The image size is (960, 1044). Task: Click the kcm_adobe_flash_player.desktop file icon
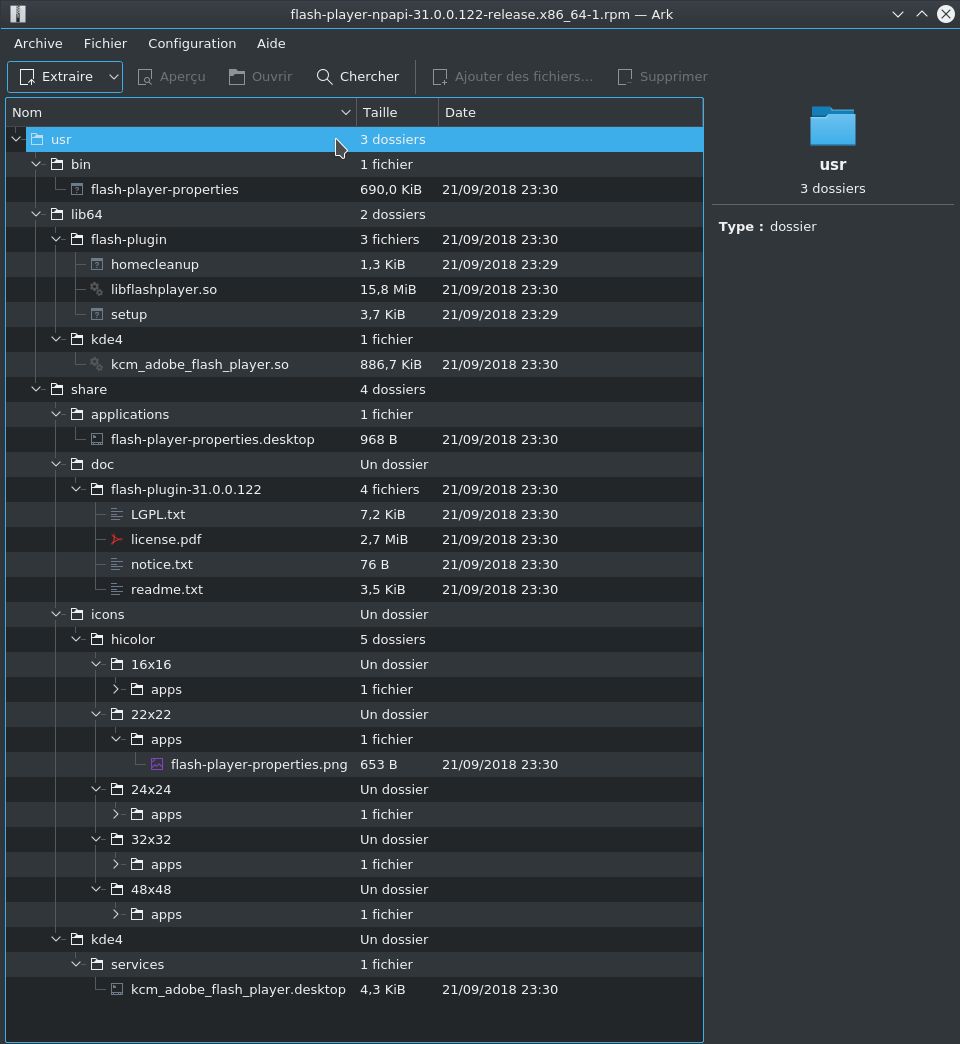coord(117,989)
